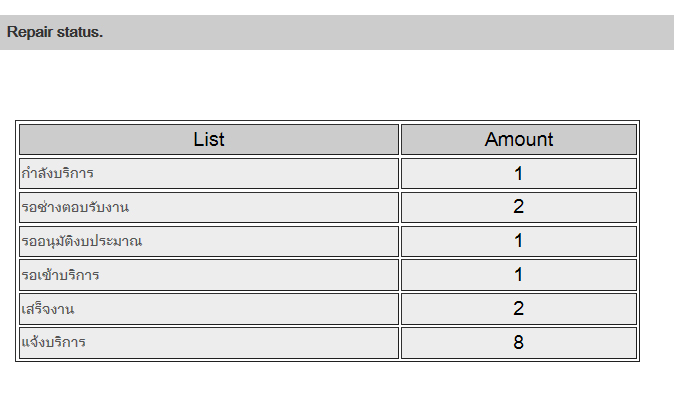
Task: Click the amount for รอช่างตอบรับงาน
Action: pos(519,207)
